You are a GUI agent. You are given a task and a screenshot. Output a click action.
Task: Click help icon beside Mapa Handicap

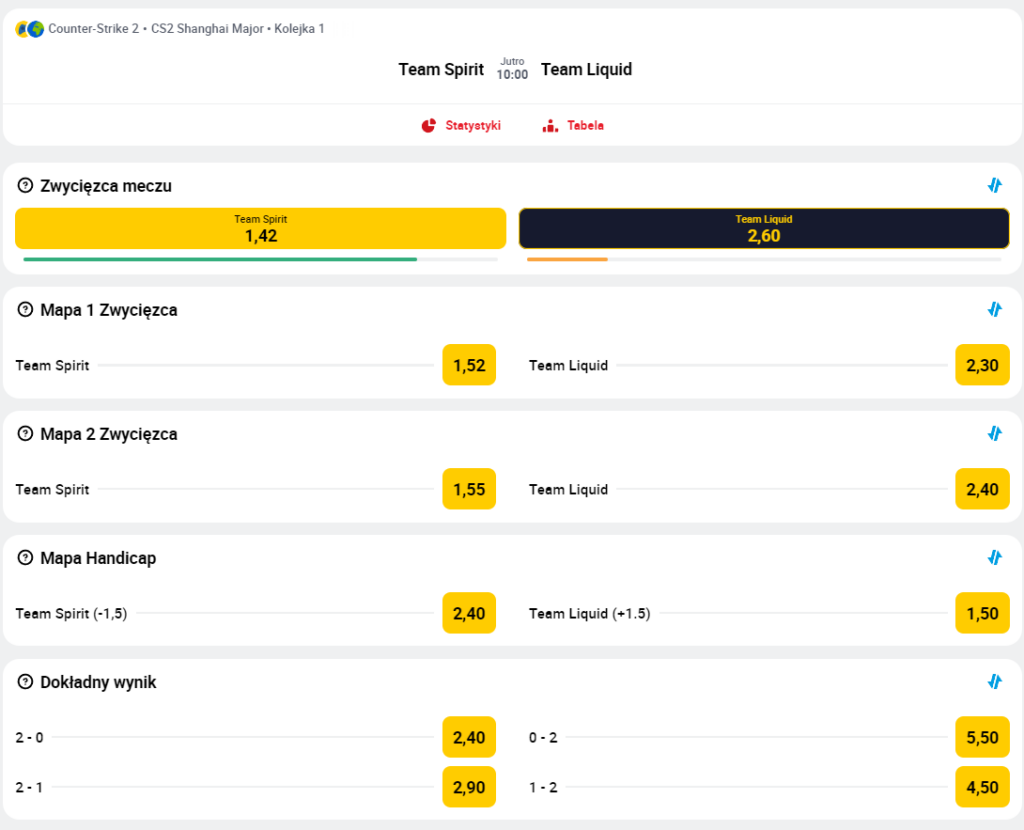point(26,558)
